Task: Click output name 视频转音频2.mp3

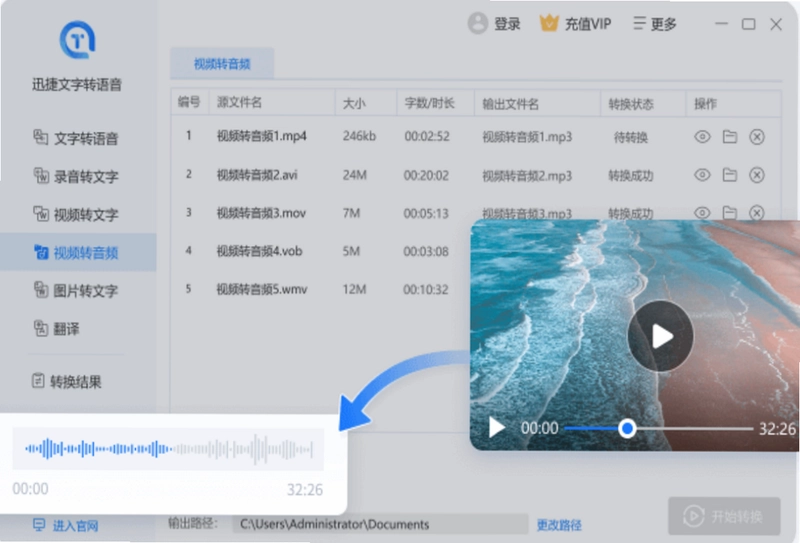Action: coord(527,176)
